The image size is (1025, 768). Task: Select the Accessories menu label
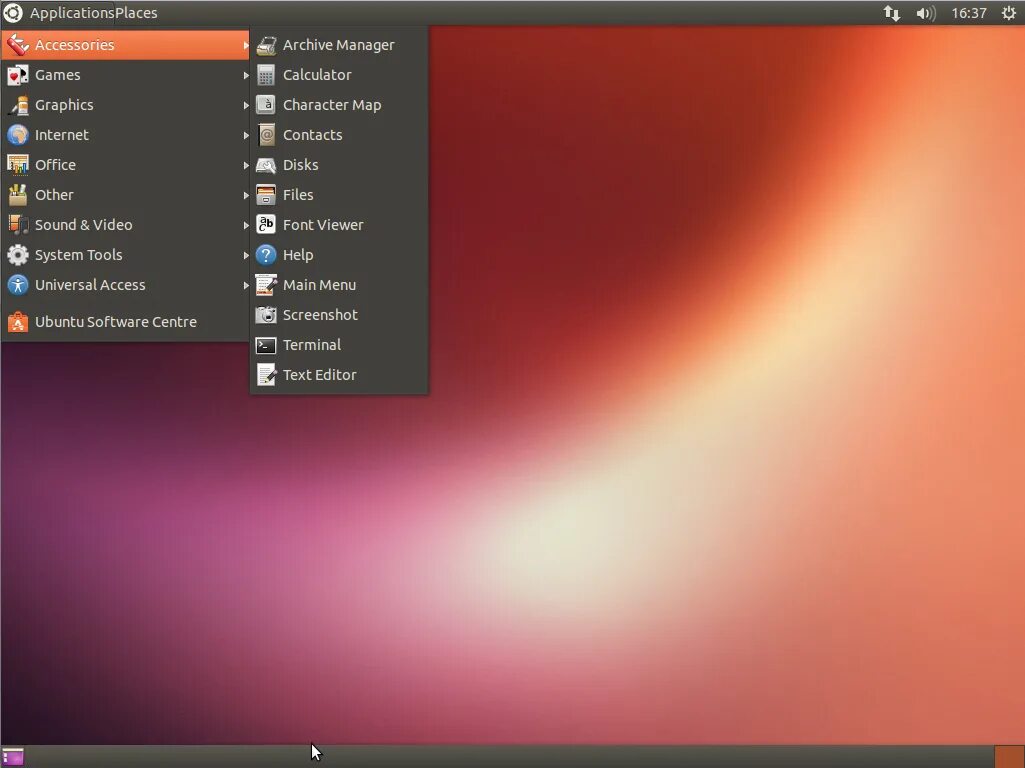[x=75, y=45]
